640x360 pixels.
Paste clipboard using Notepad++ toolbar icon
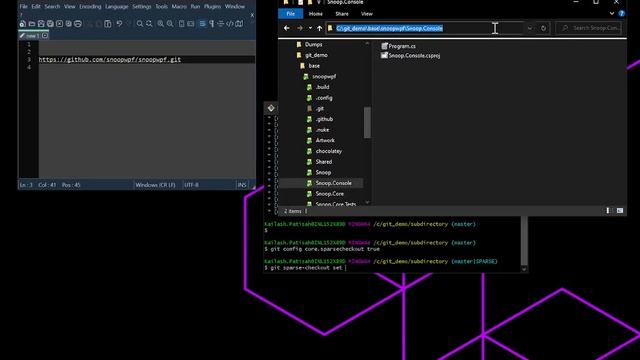(x=108, y=24)
